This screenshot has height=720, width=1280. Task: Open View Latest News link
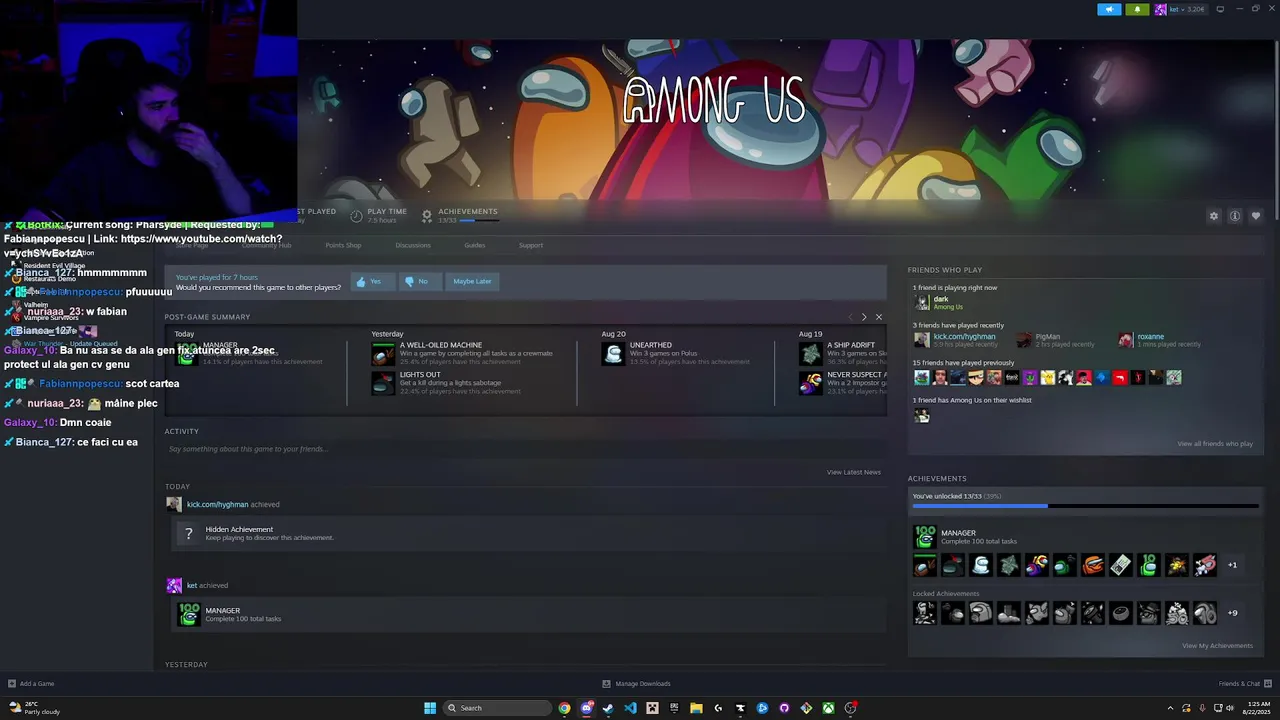coord(854,473)
